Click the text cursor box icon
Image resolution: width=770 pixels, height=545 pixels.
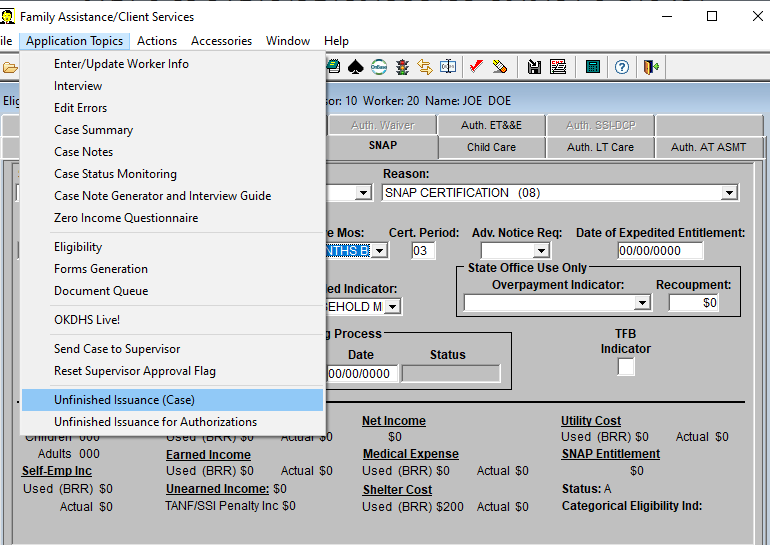448,66
